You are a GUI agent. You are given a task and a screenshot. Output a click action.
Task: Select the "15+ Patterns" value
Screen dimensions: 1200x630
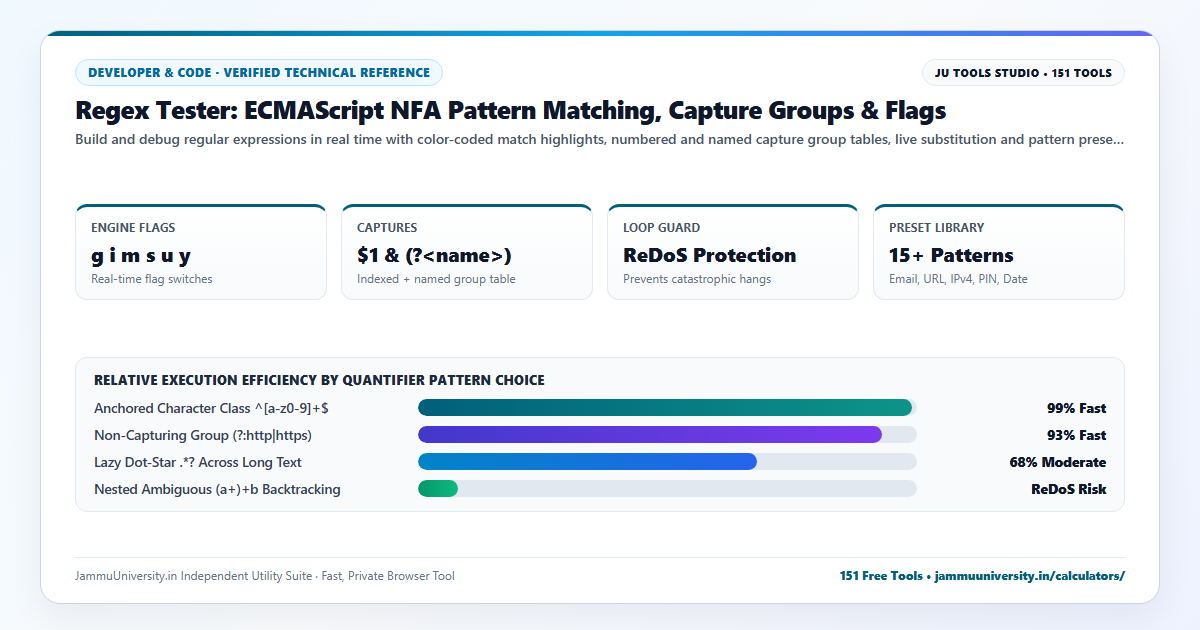951,255
